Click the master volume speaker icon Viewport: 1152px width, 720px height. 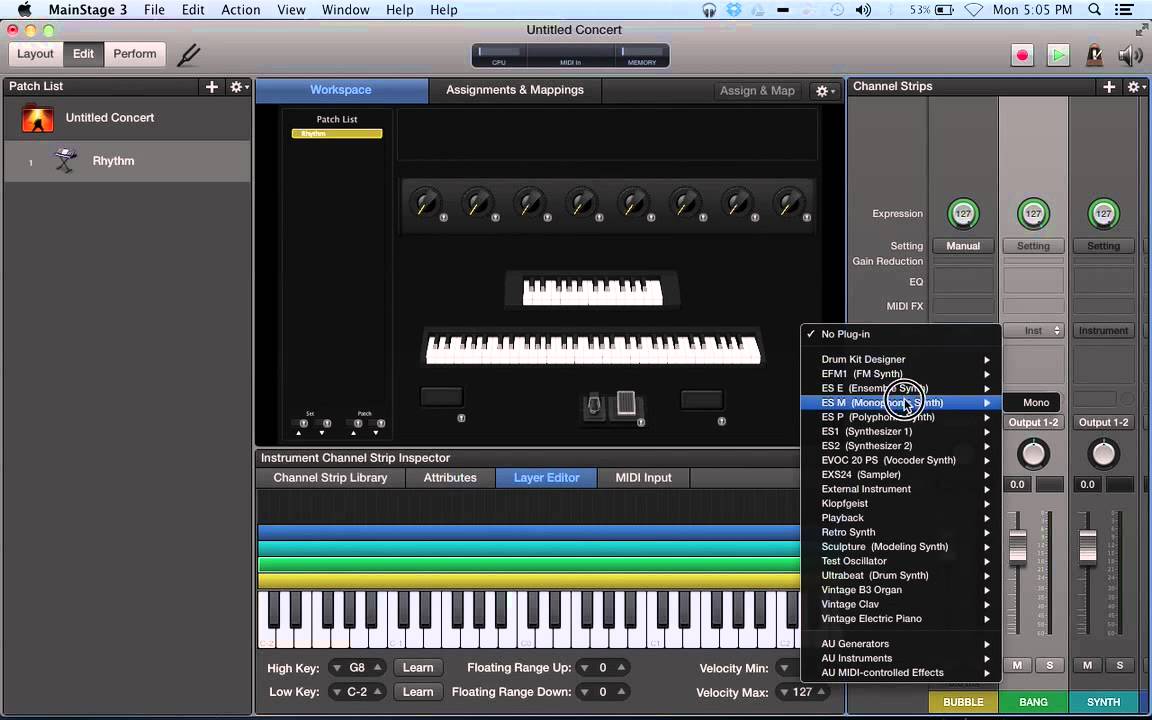click(x=1130, y=55)
